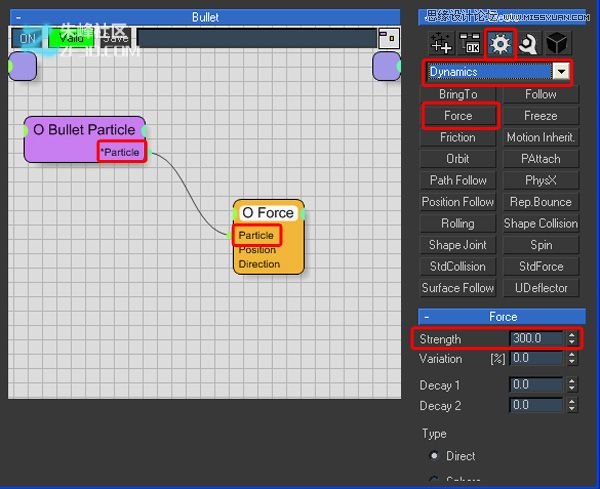Click the right purple output connector block
This screenshot has width=600, height=489.
(386, 66)
